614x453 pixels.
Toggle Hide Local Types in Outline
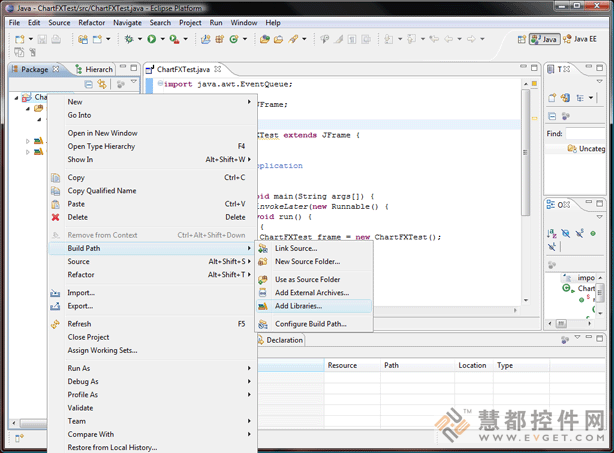tap(552, 247)
